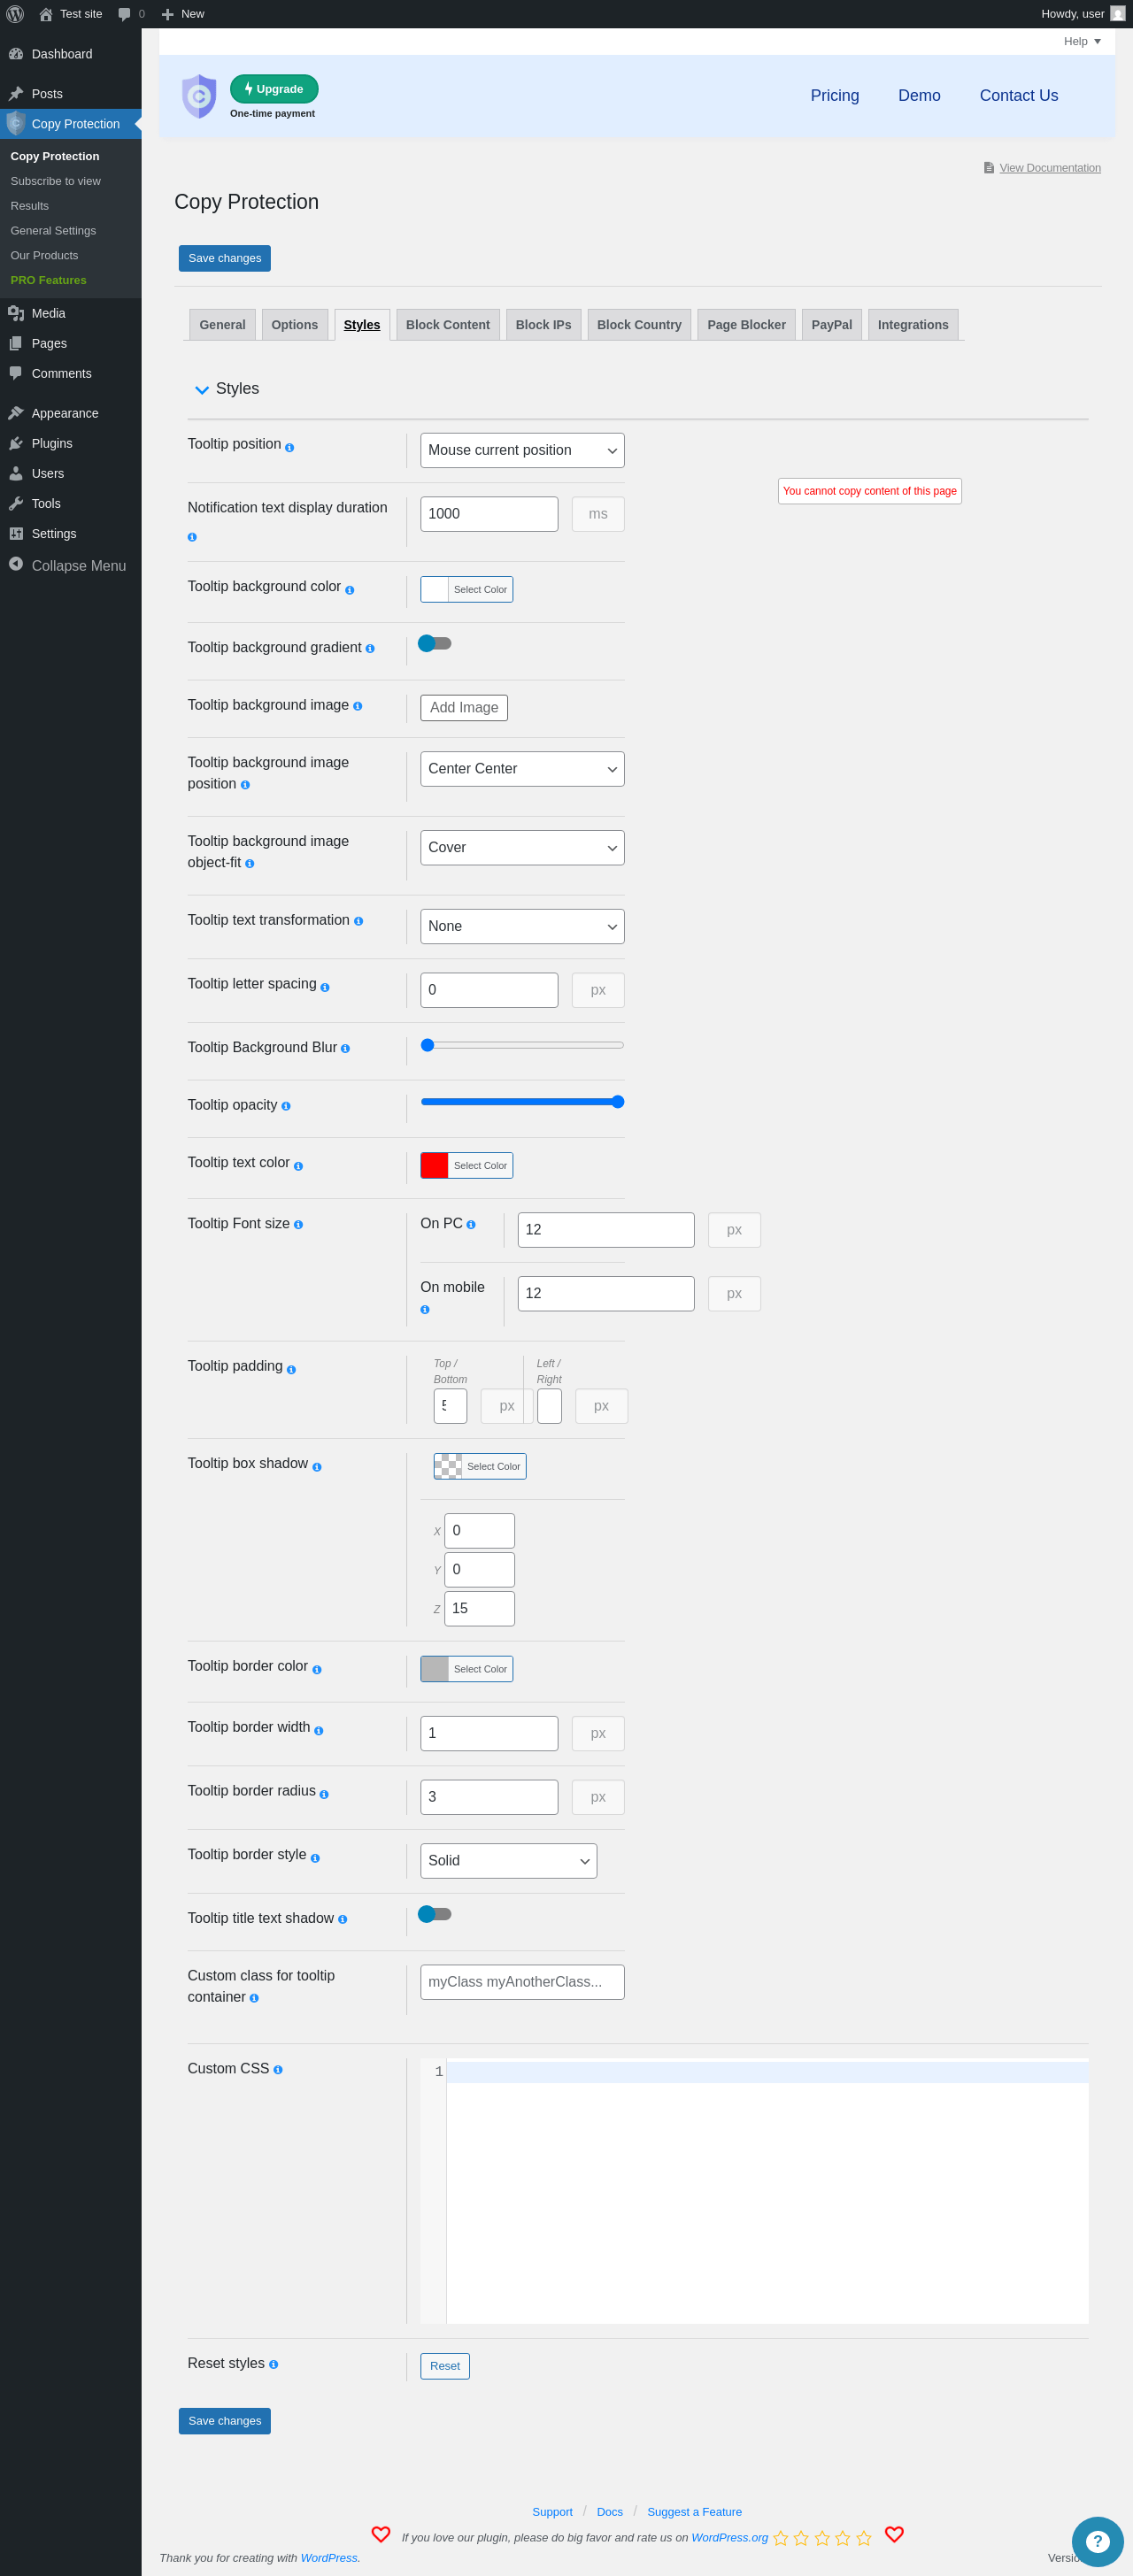The height and width of the screenshot is (2576, 1133).
Task: Click the Tooltip position info icon
Action: pos(289,448)
